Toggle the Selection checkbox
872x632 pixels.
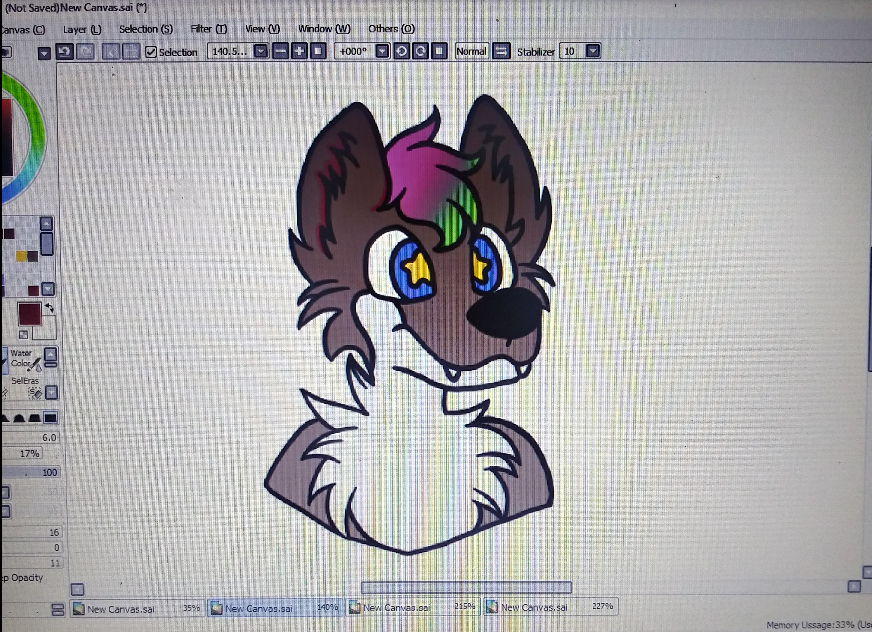151,52
